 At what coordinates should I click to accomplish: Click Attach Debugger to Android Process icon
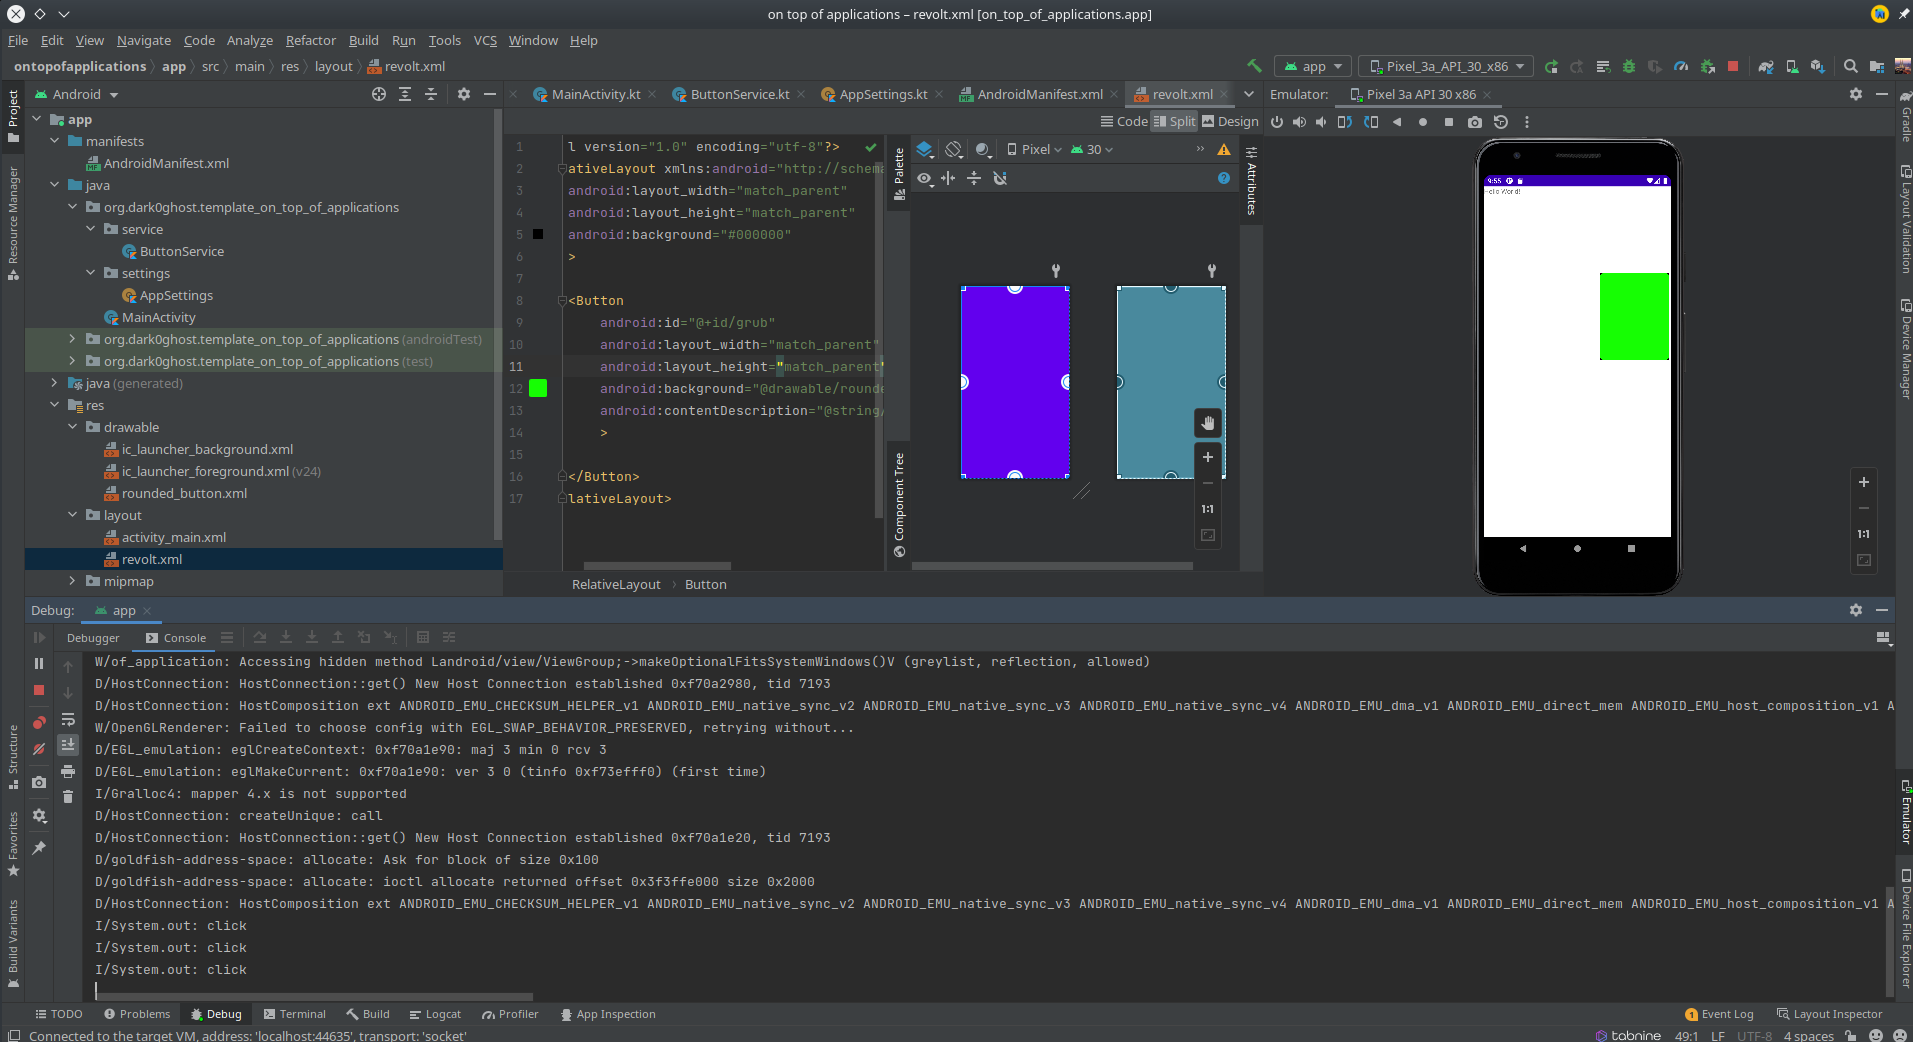tap(1707, 66)
